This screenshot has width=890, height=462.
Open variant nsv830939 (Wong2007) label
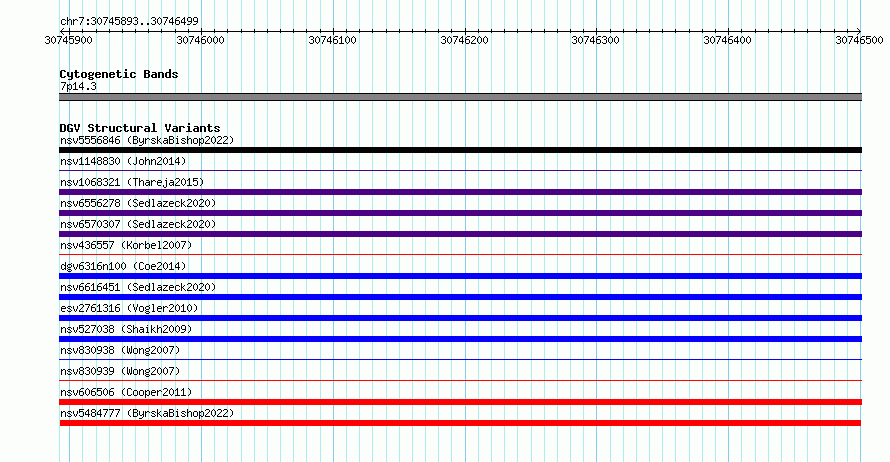120,371
